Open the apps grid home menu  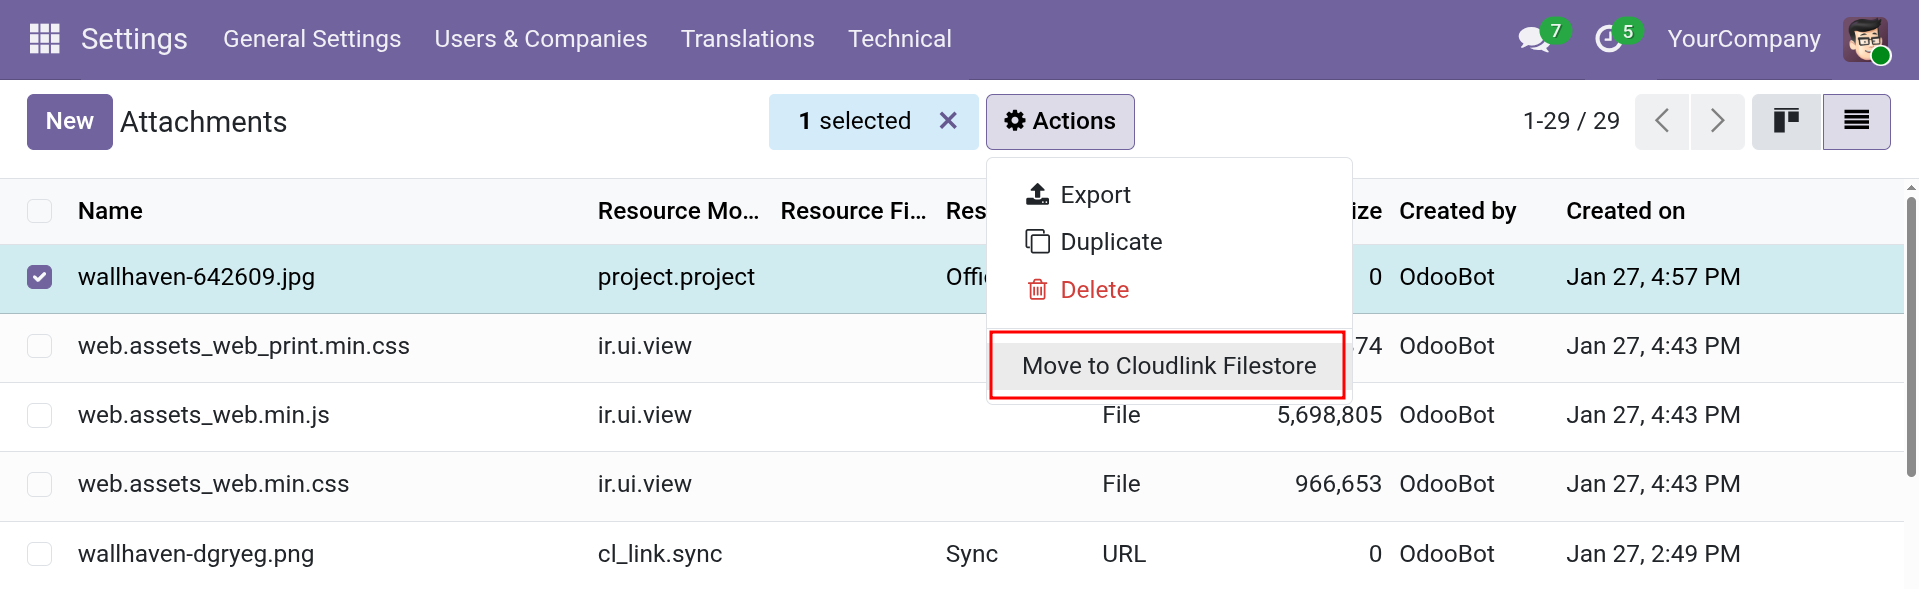coord(44,39)
